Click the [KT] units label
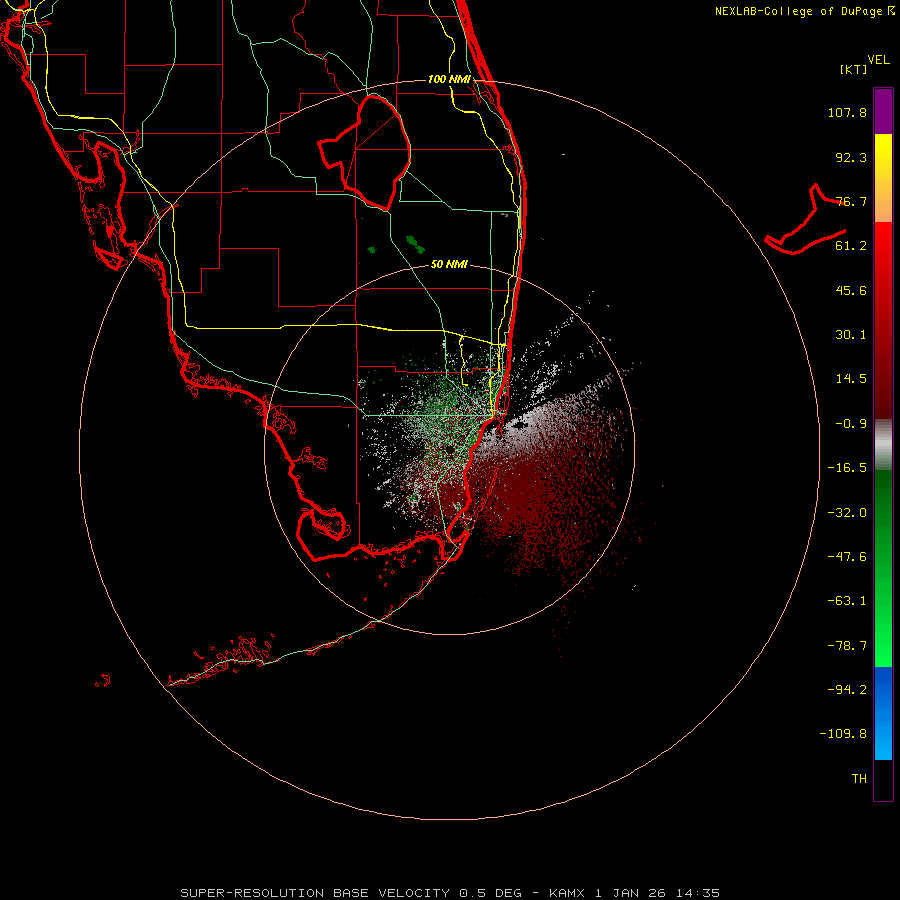 click(x=853, y=69)
